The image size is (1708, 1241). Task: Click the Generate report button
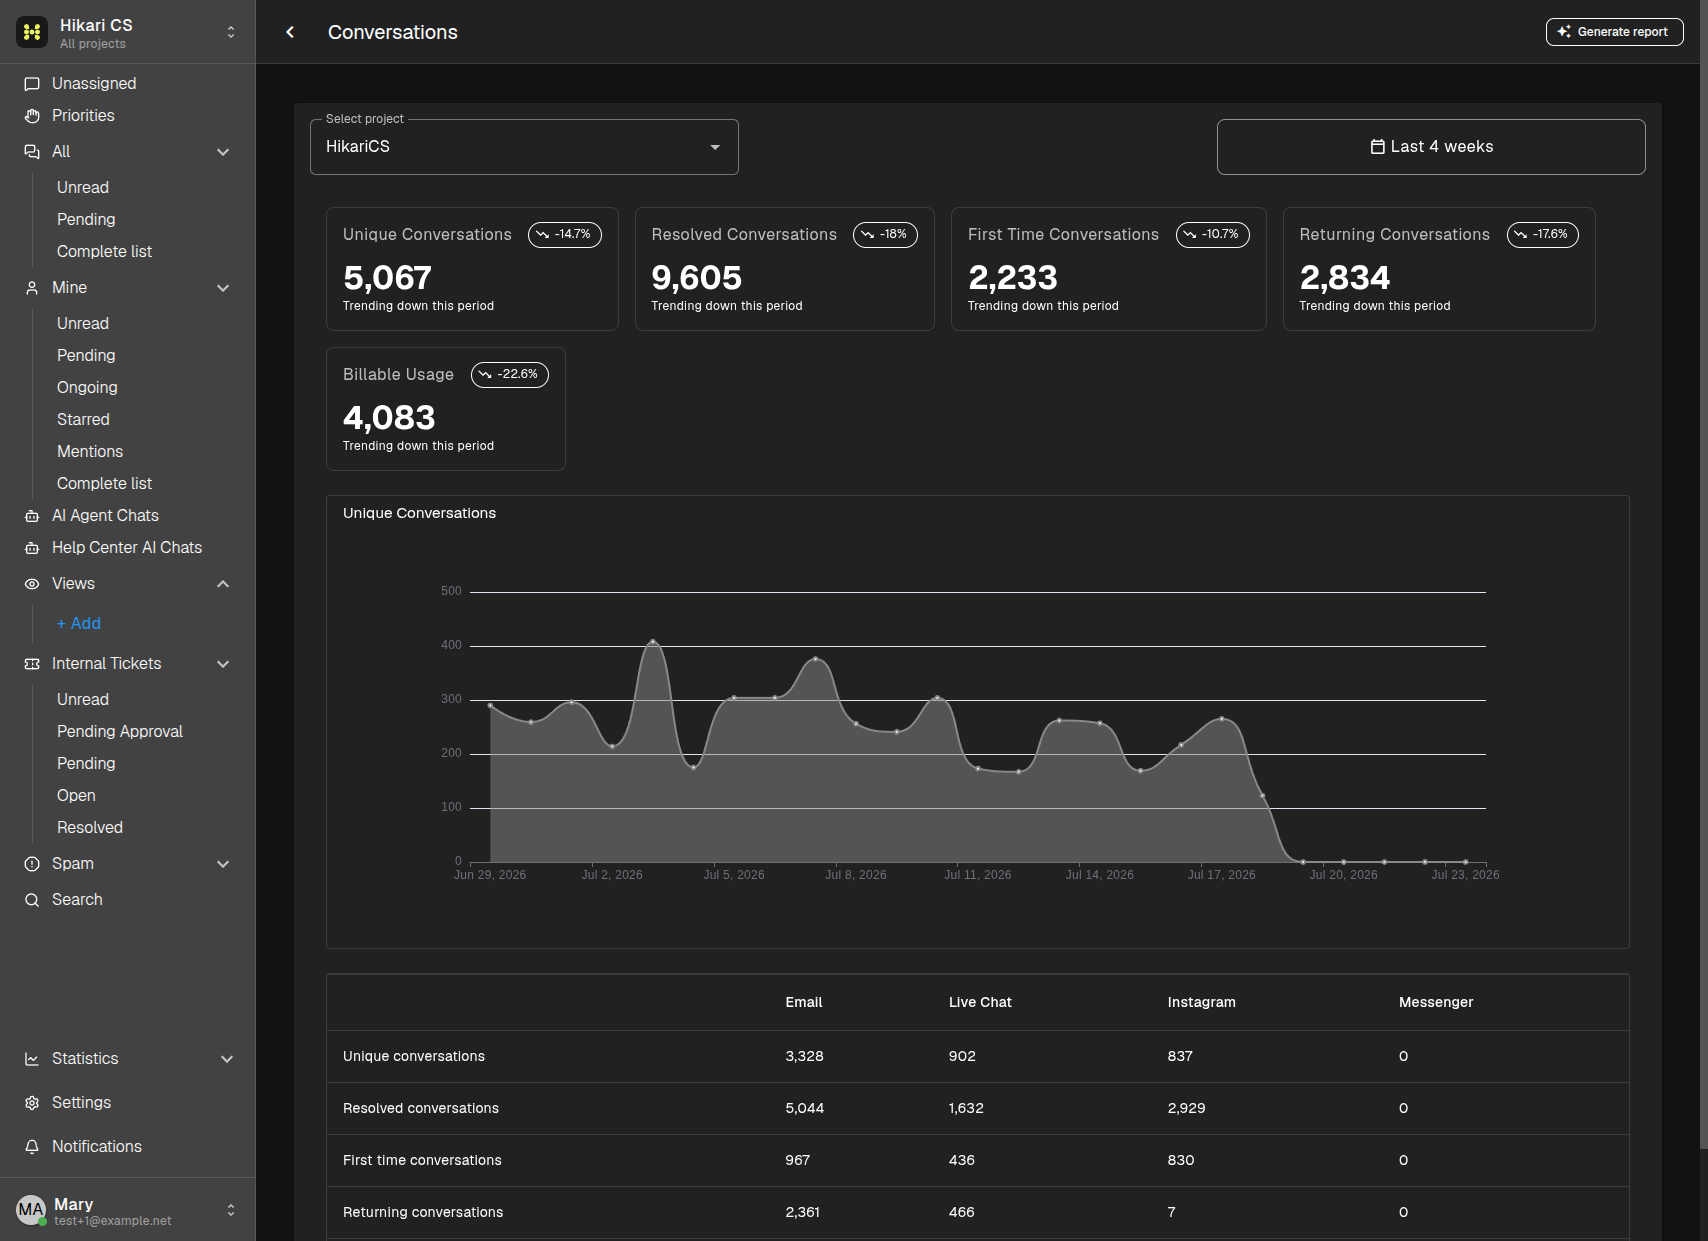(x=1614, y=32)
